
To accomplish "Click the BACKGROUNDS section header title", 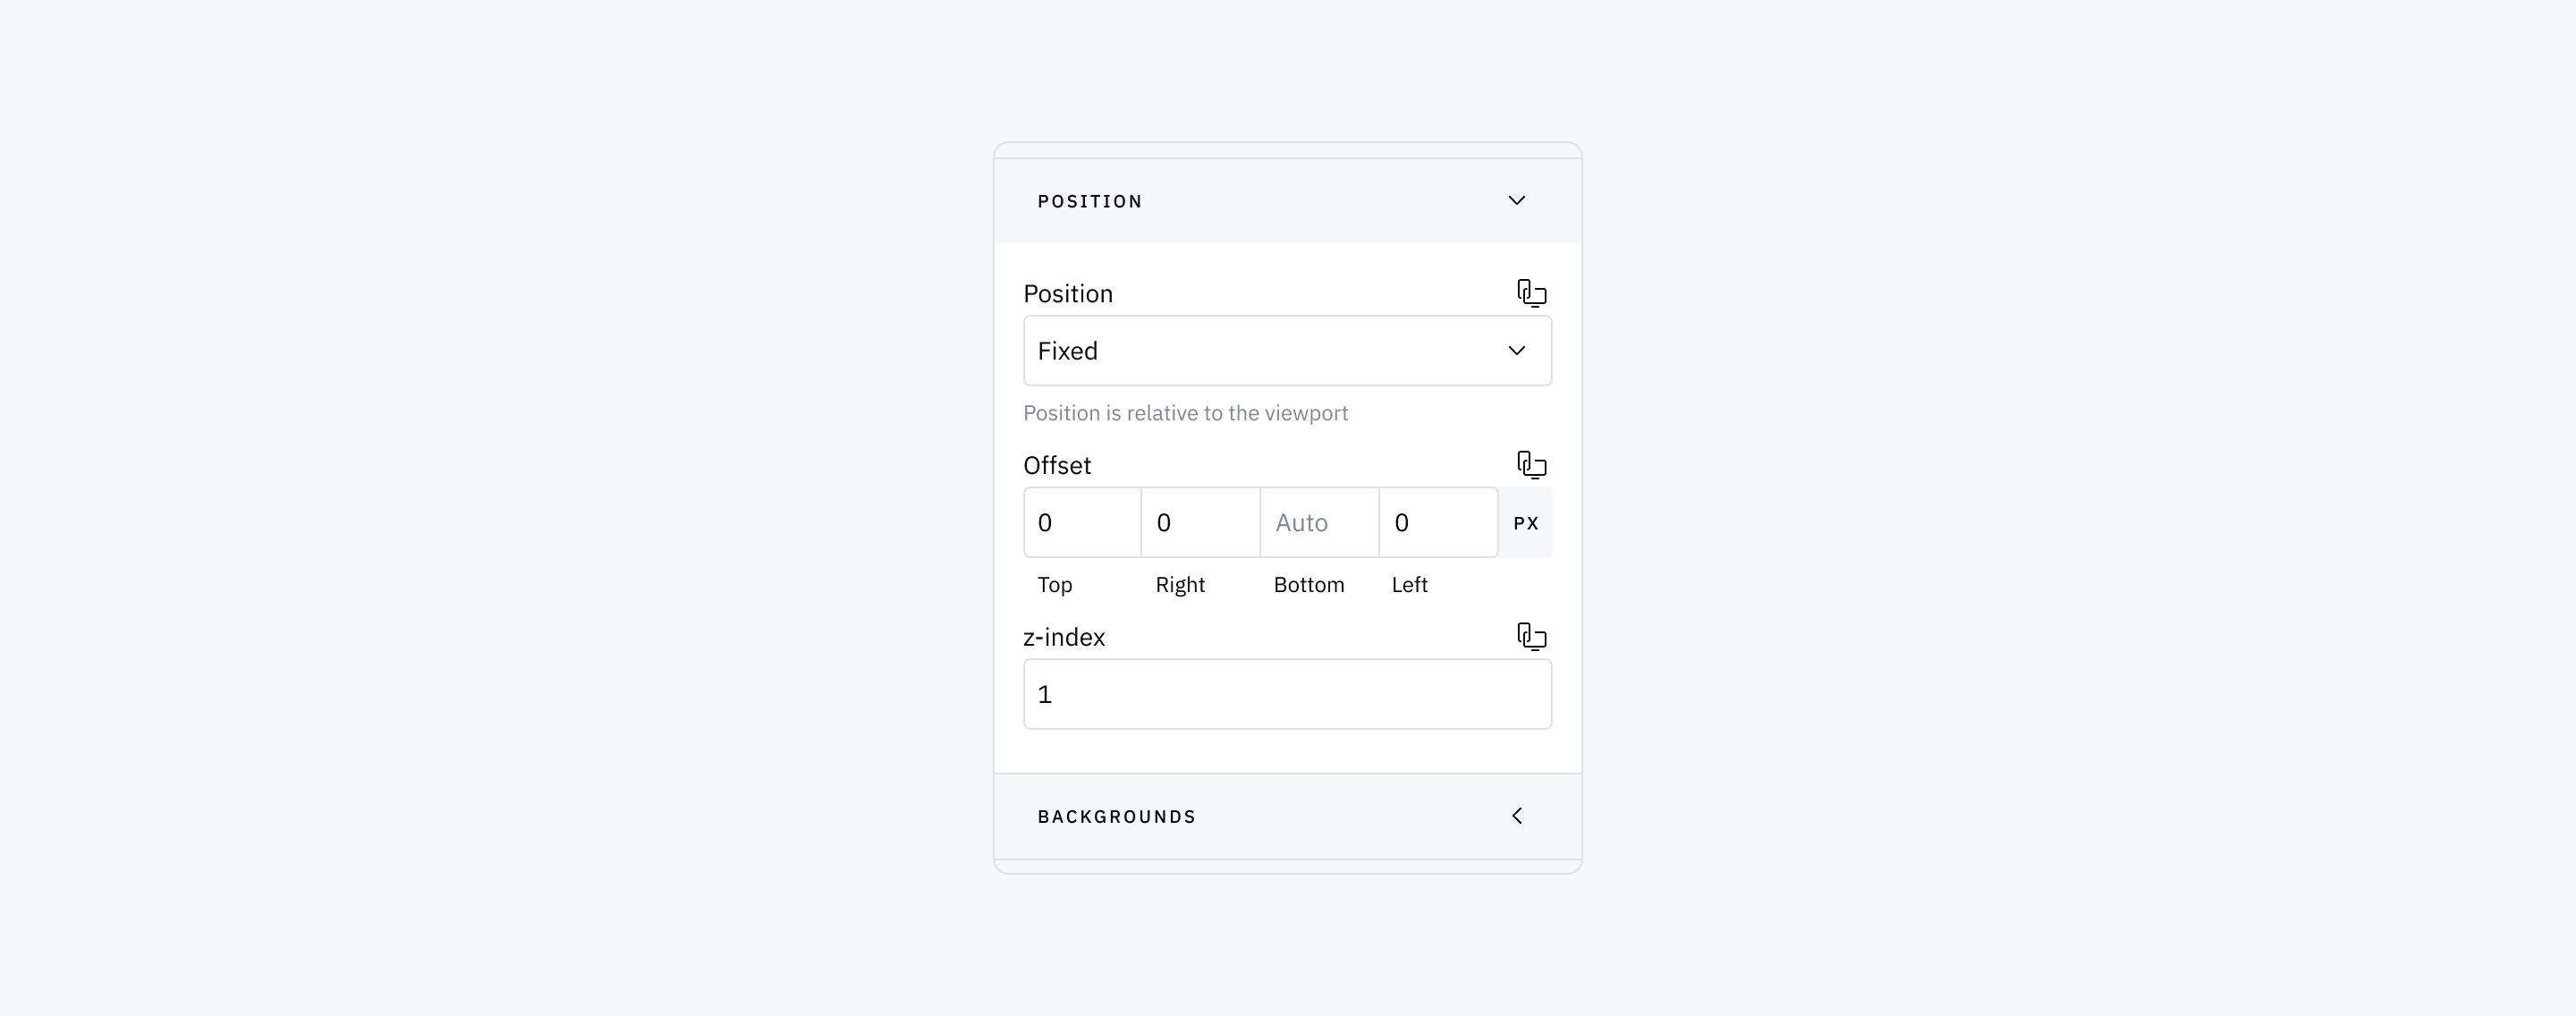I will (1117, 817).
